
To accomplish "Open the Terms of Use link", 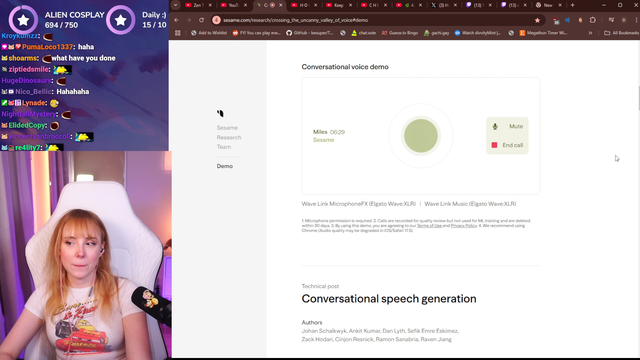I will click(429, 226).
